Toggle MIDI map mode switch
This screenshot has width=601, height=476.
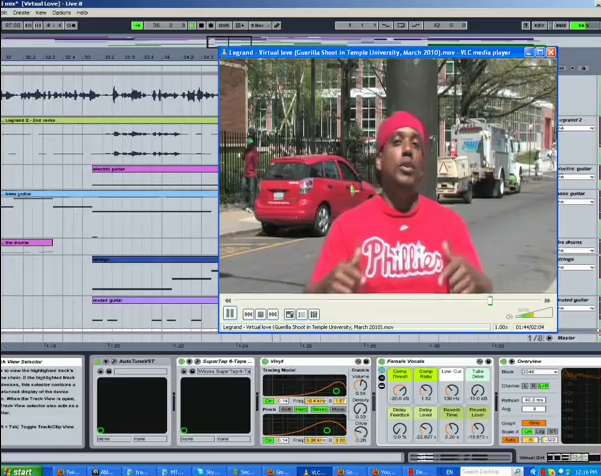(561, 25)
